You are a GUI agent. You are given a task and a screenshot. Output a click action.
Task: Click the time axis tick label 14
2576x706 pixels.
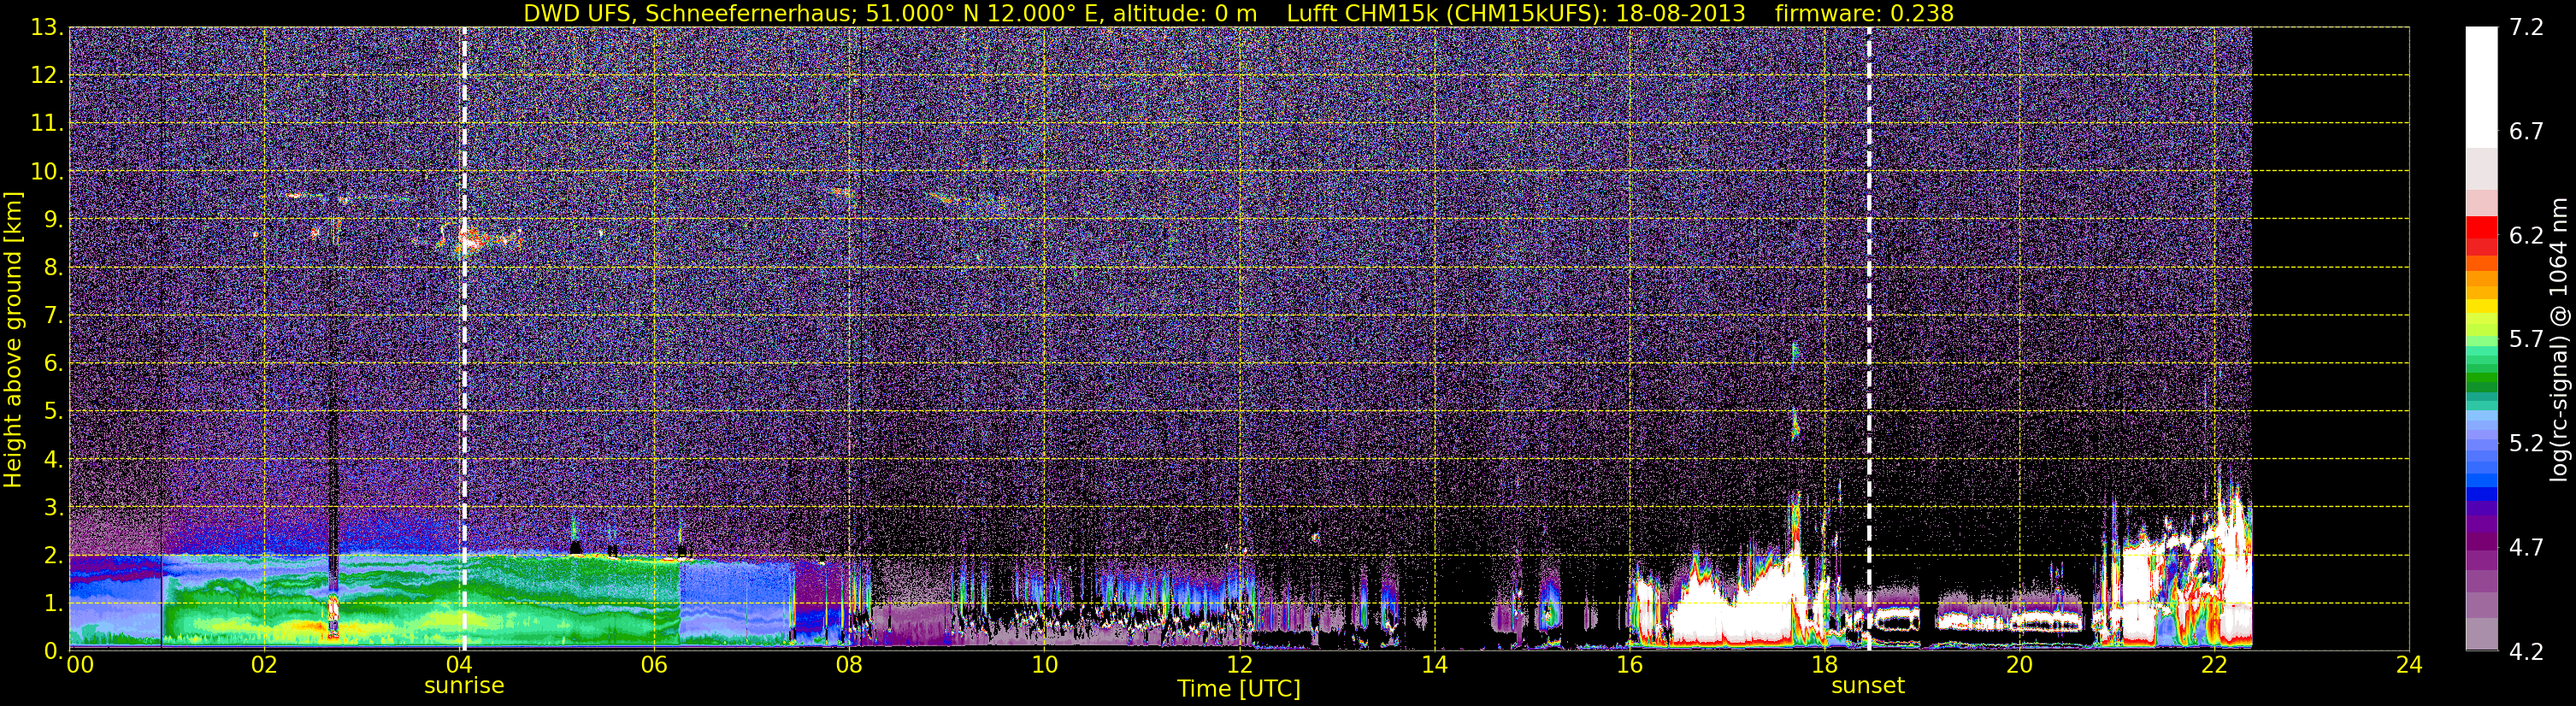(1434, 665)
